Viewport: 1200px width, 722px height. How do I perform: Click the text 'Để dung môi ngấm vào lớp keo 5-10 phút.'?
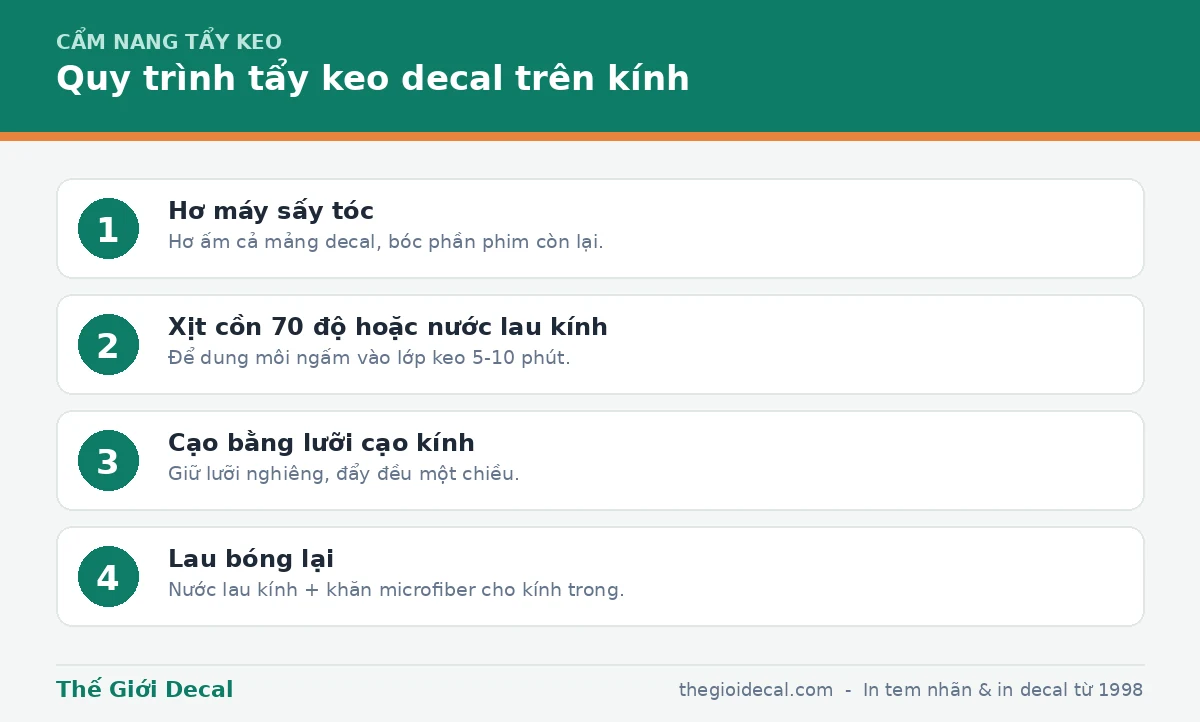pos(369,358)
